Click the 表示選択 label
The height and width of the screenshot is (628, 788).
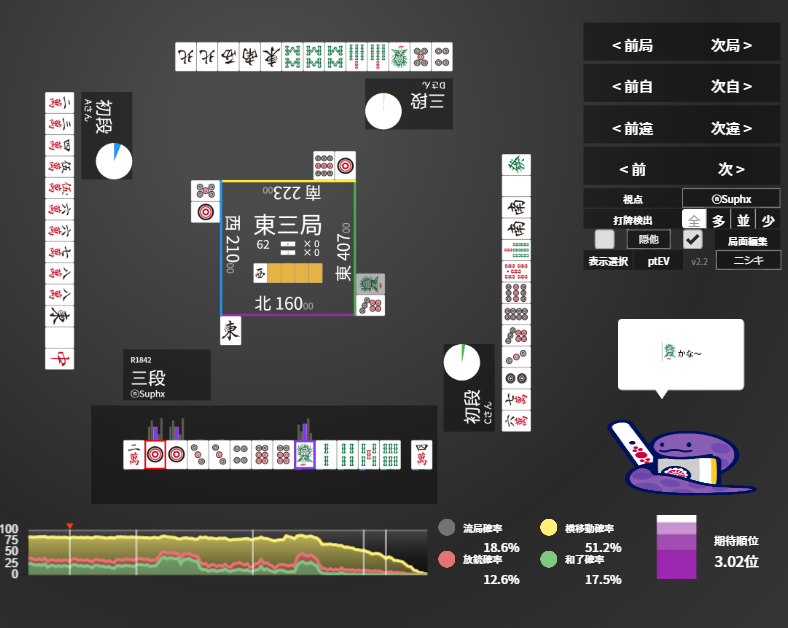608,261
